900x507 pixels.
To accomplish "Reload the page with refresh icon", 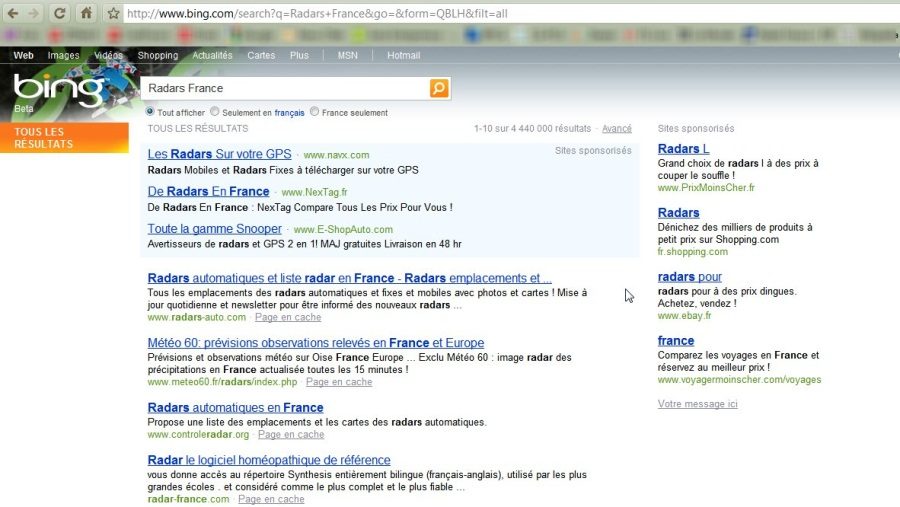I will click(60, 13).
